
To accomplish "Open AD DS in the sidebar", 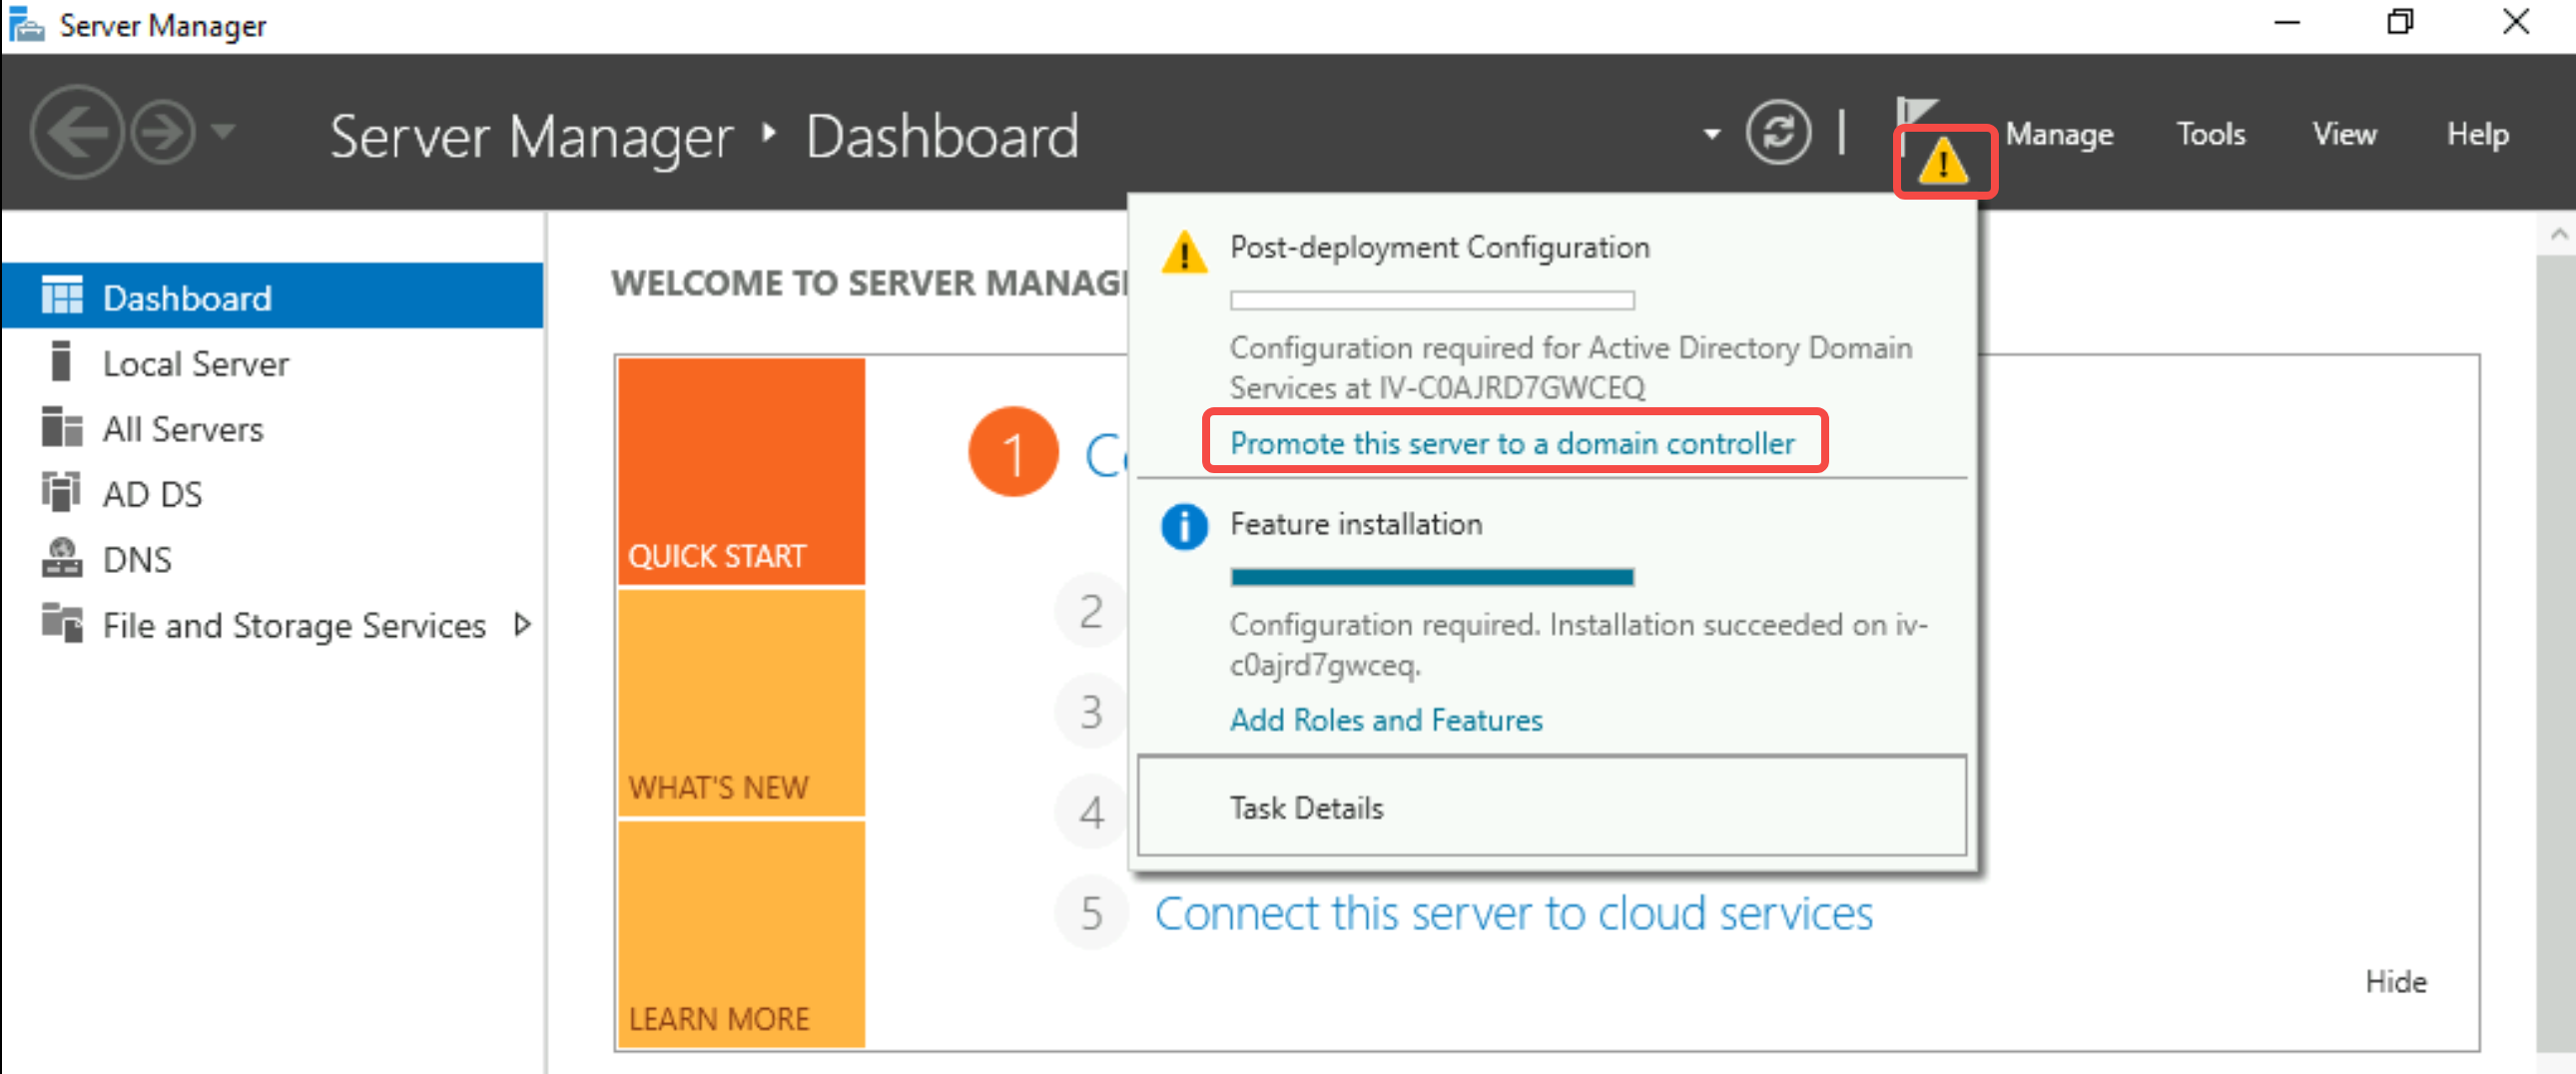I will click(272, 494).
